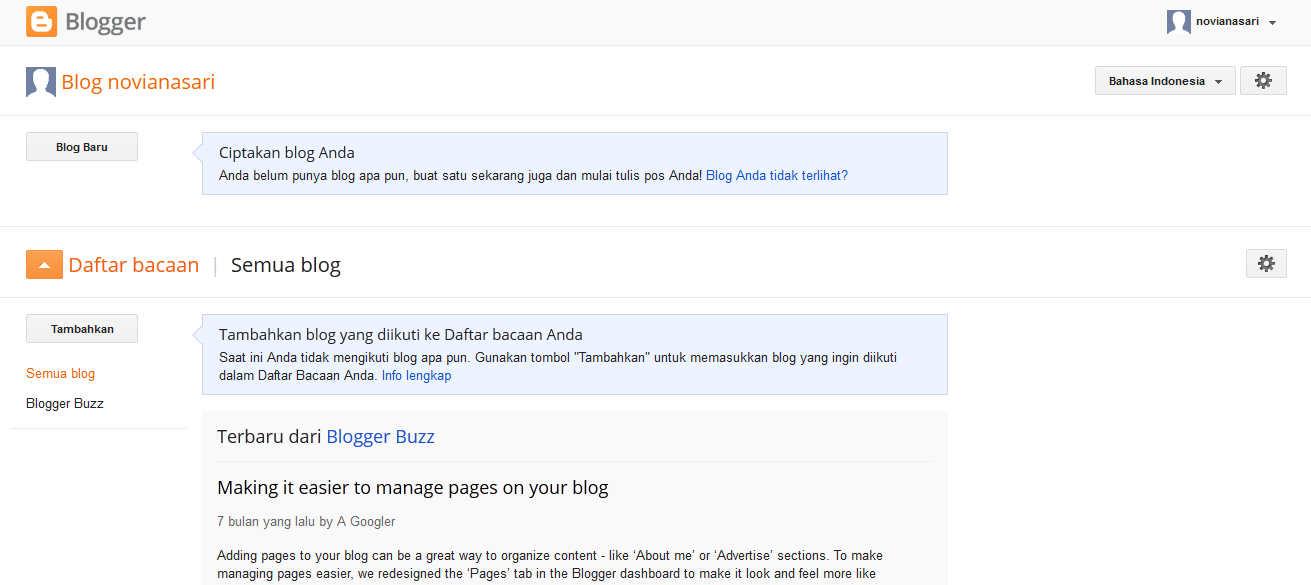Open the Daftar bacaan settings gear
This screenshot has width=1311, height=585.
pyautogui.click(x=1266, y=264)
